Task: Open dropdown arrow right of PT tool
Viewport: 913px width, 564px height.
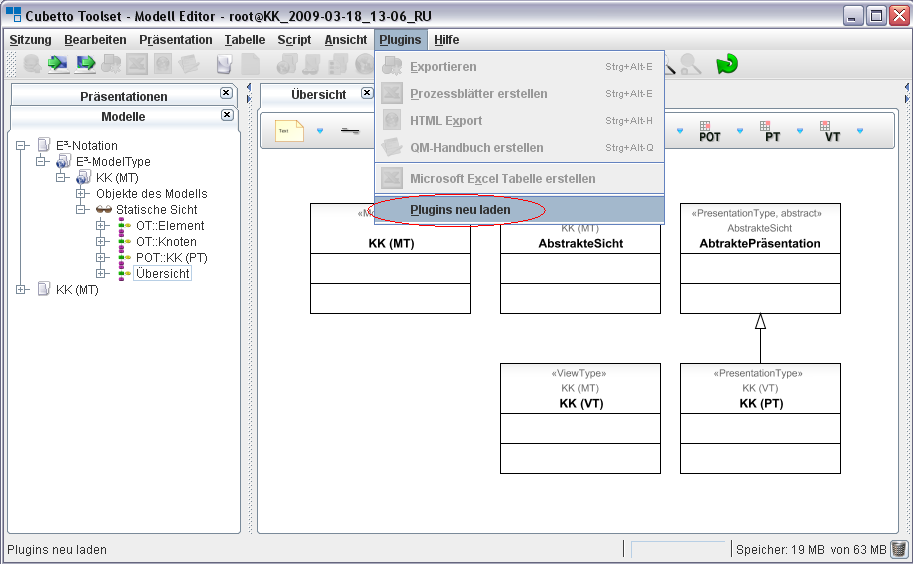Action: pyautogui.click(x=799, y=131)
